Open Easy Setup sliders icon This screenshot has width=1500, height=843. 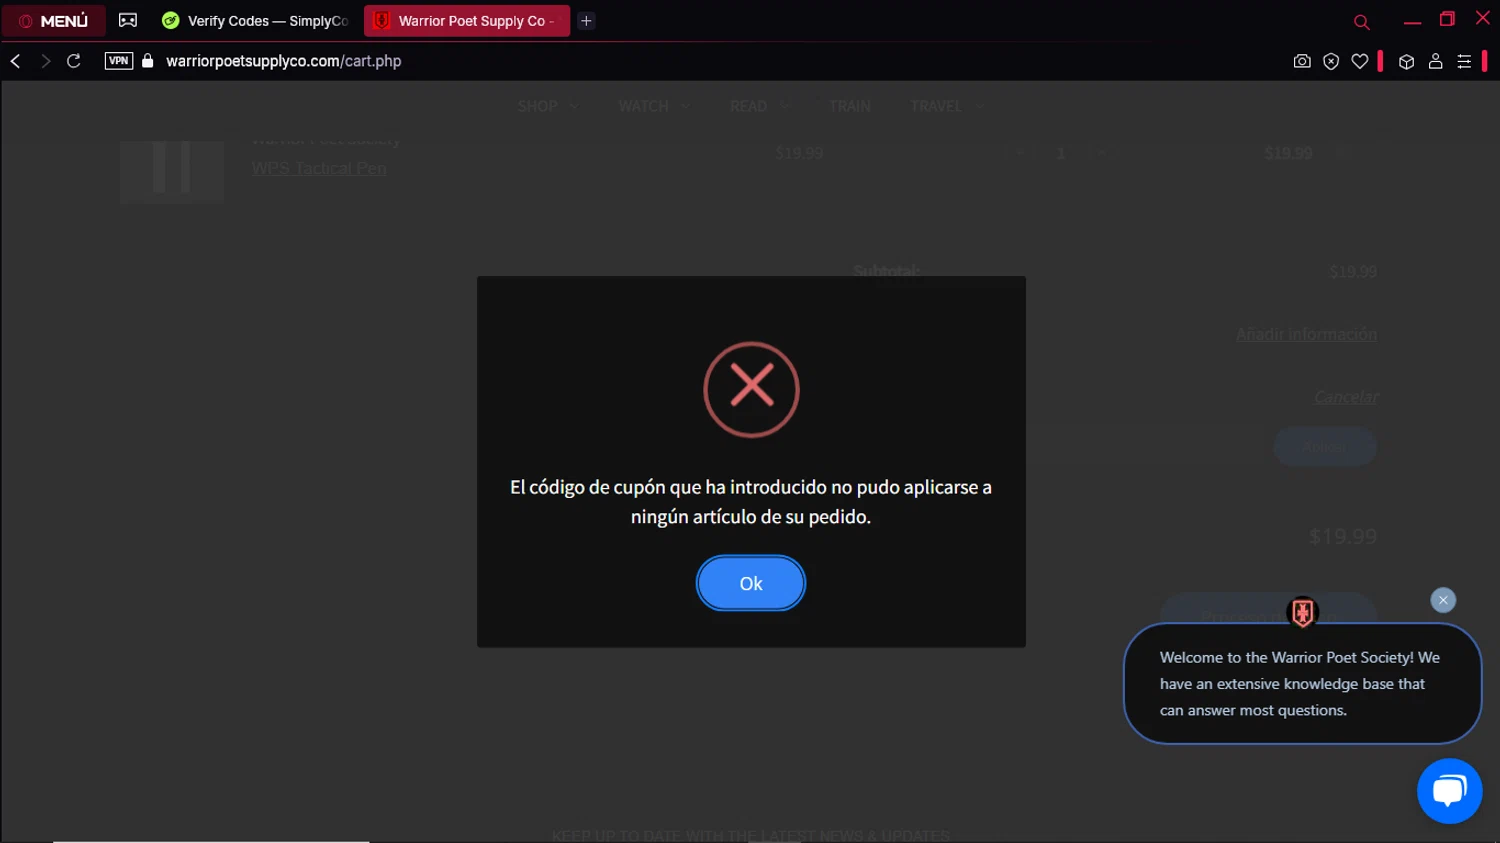(x=1464, y=61)
